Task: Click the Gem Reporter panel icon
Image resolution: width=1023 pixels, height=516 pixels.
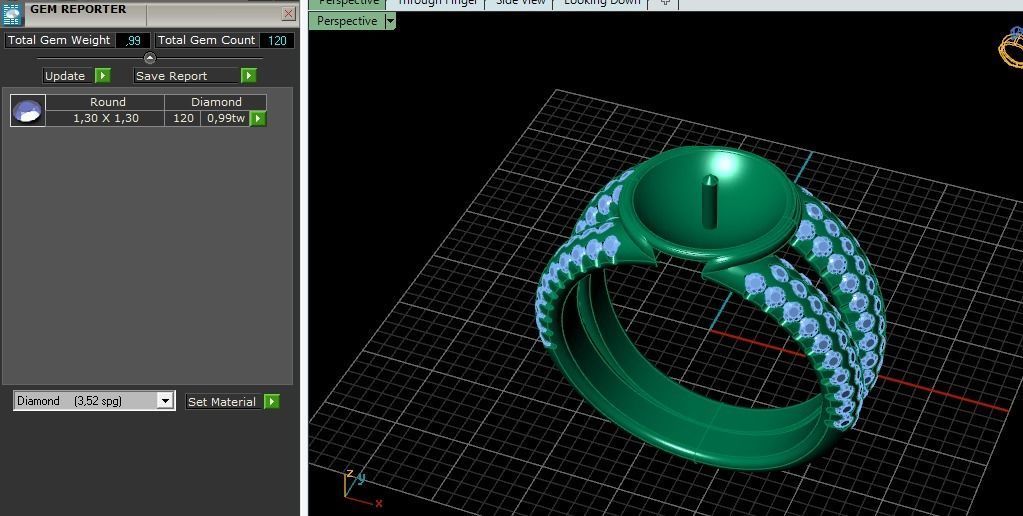Action: (12, 13)
